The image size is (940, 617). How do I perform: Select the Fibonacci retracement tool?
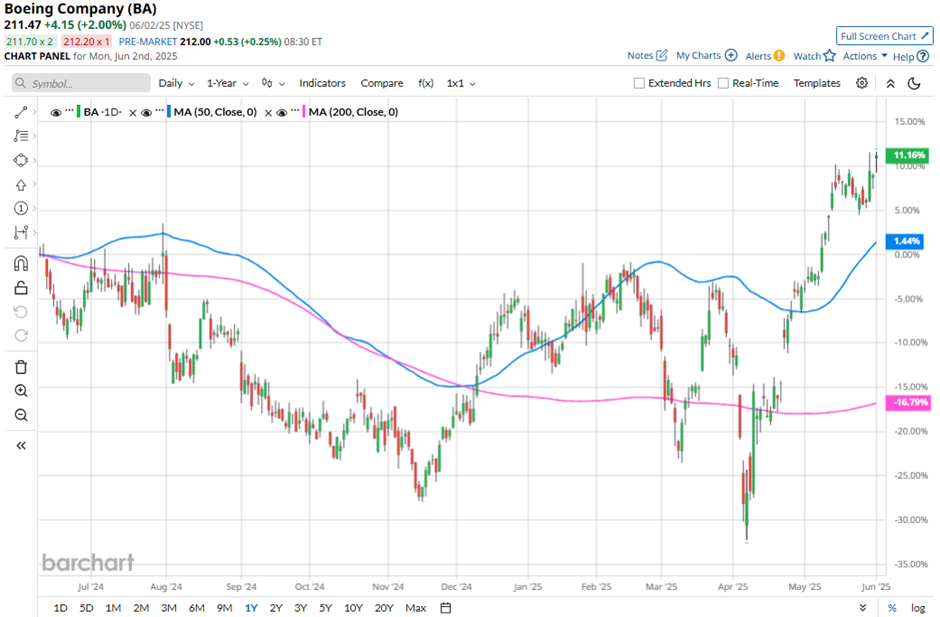[21, 136]
